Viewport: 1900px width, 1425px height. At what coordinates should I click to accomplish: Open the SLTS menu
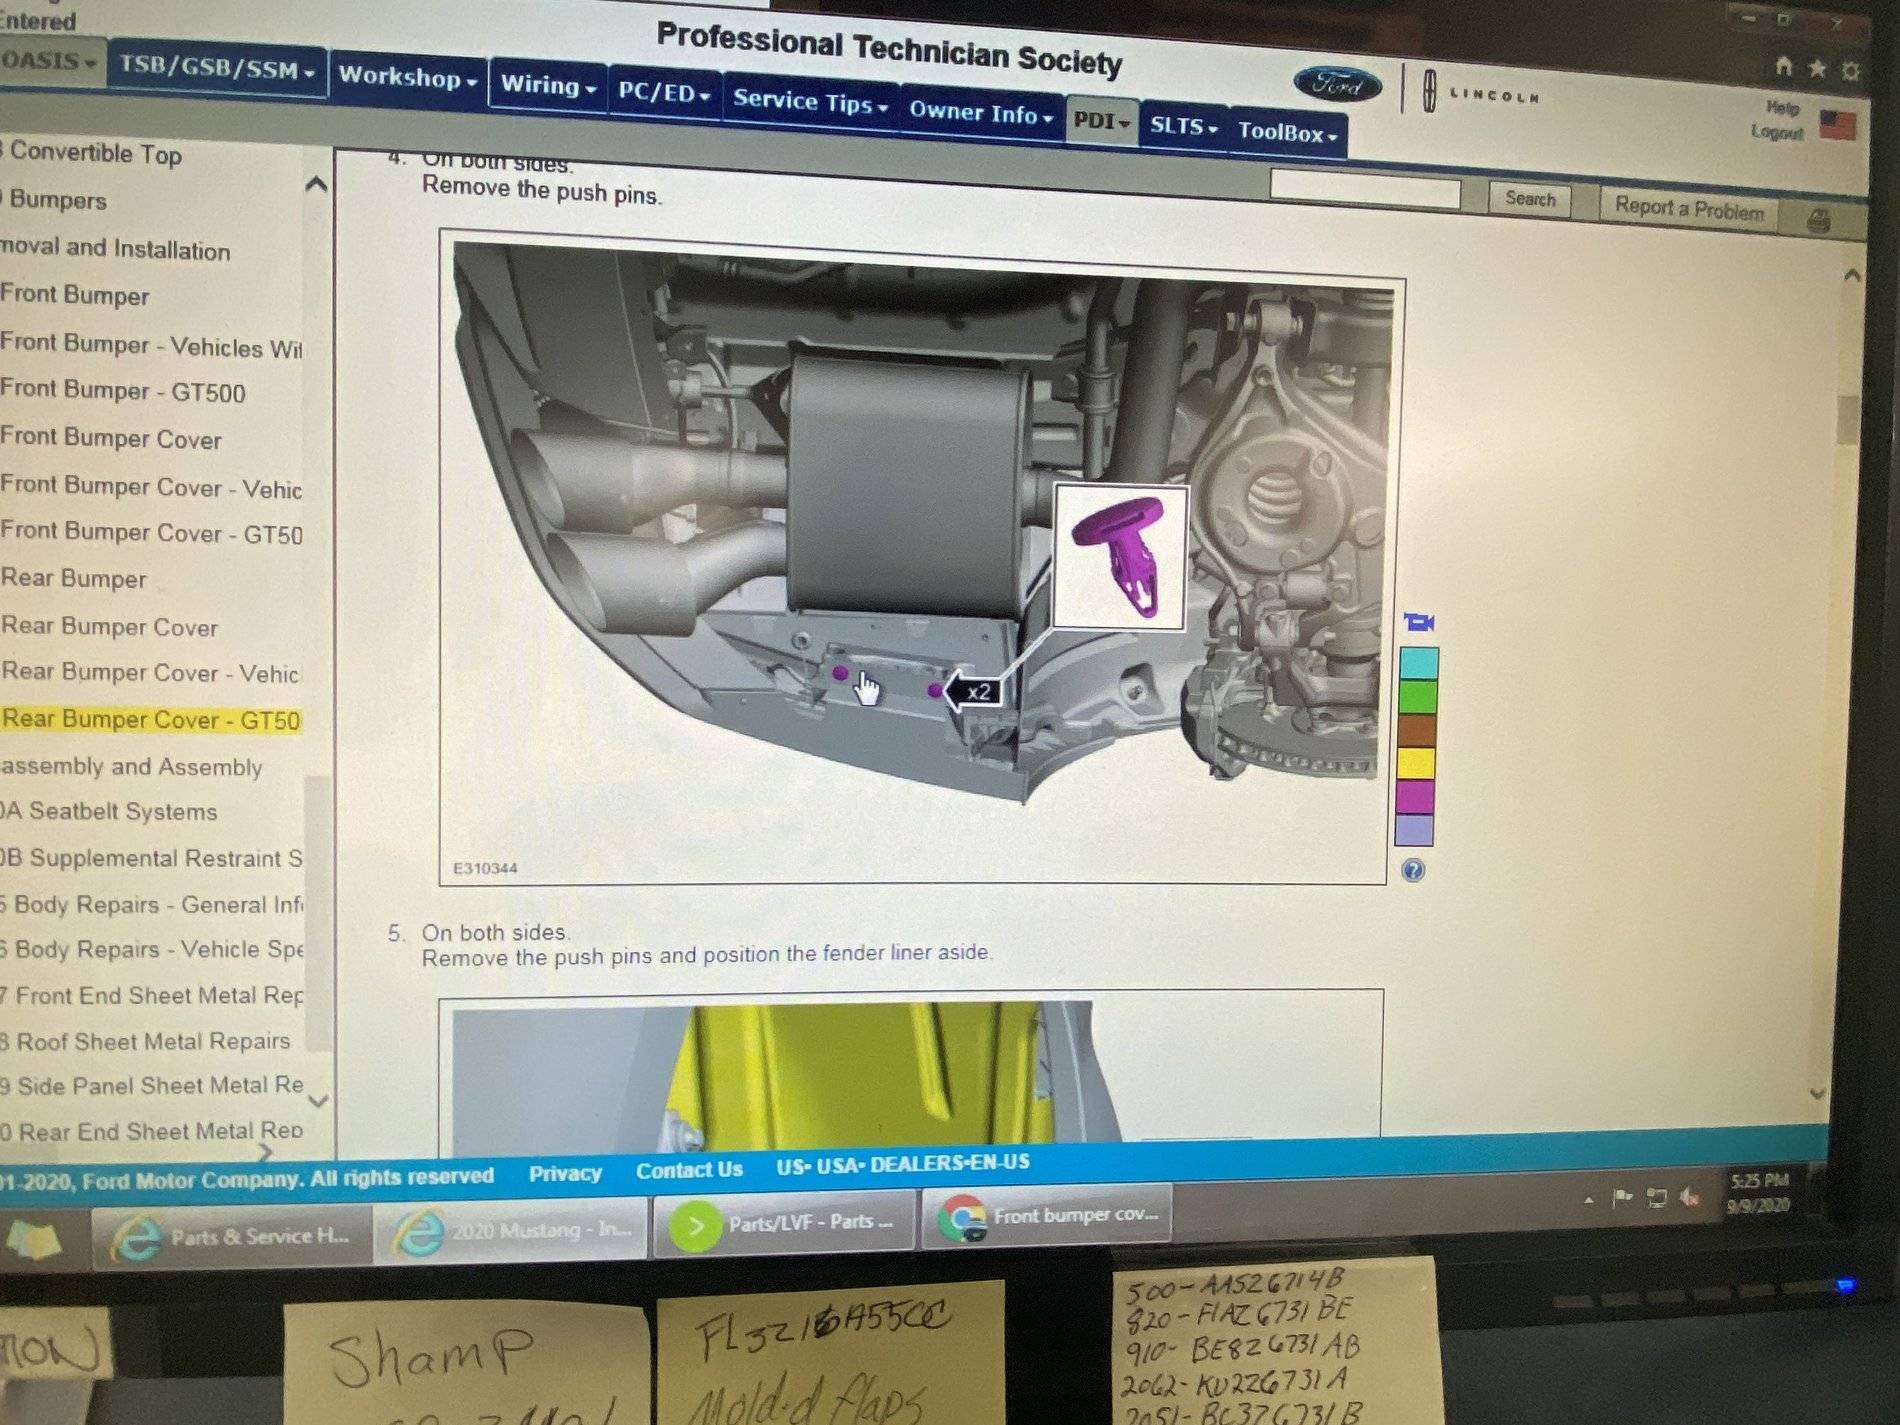1183,127
